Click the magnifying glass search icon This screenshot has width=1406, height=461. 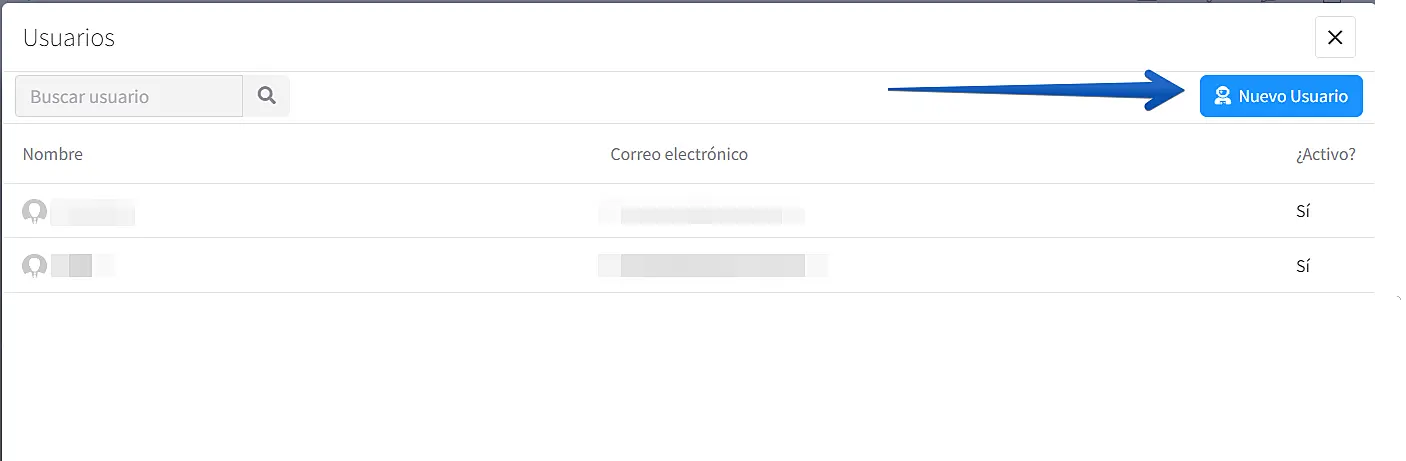pos(266,96)
